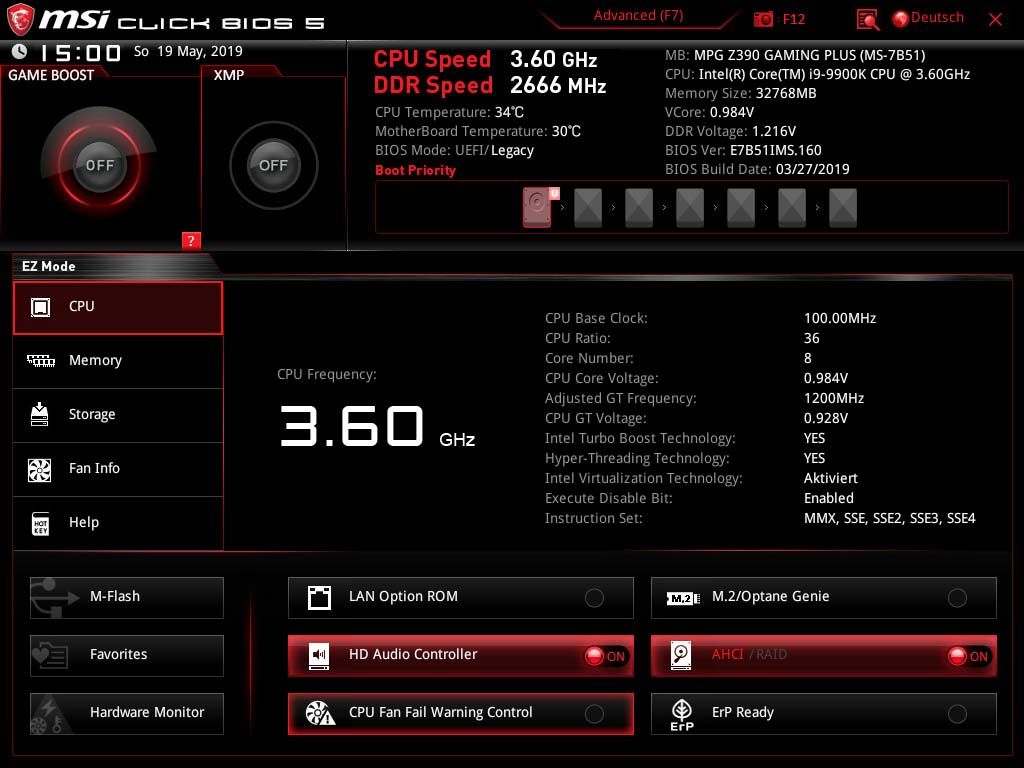Image resolution: width=1024 pixels, height=768 pixels.
Task: Select the last empty boot device slot
Action: [x=842, y=208]
